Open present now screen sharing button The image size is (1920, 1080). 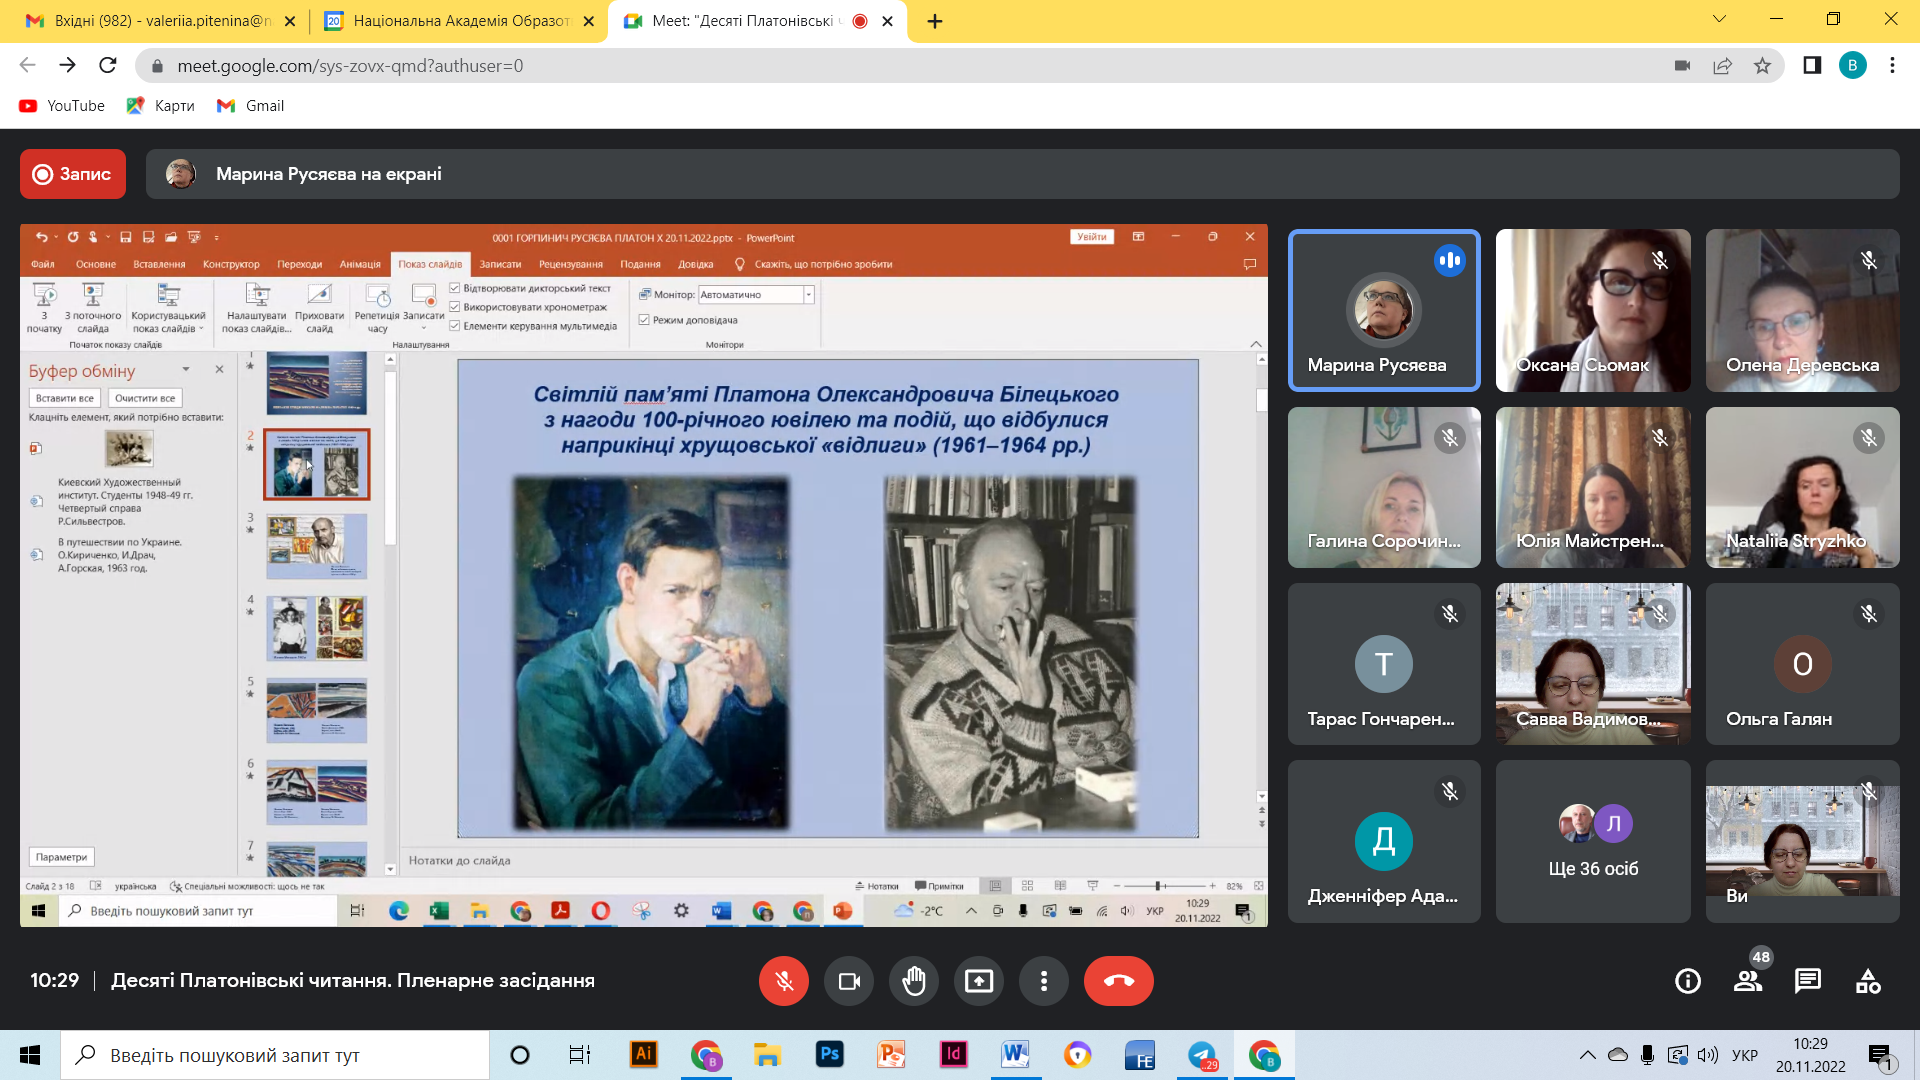click(979, 981)
